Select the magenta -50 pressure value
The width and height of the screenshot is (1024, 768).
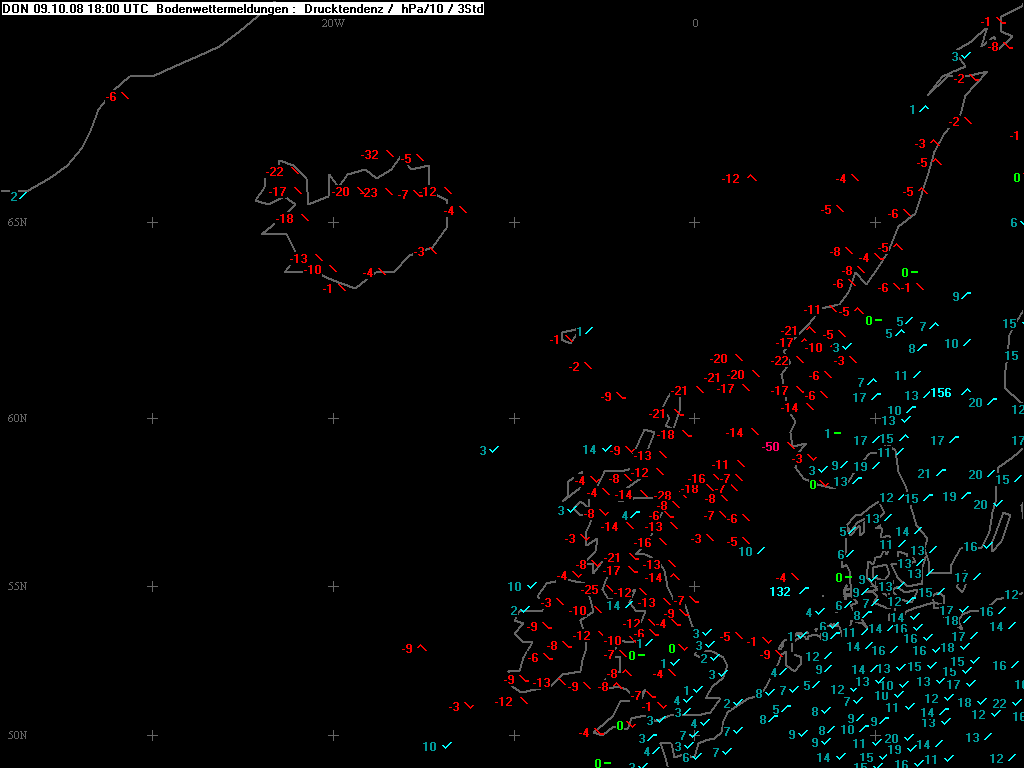tap(770, 446)
